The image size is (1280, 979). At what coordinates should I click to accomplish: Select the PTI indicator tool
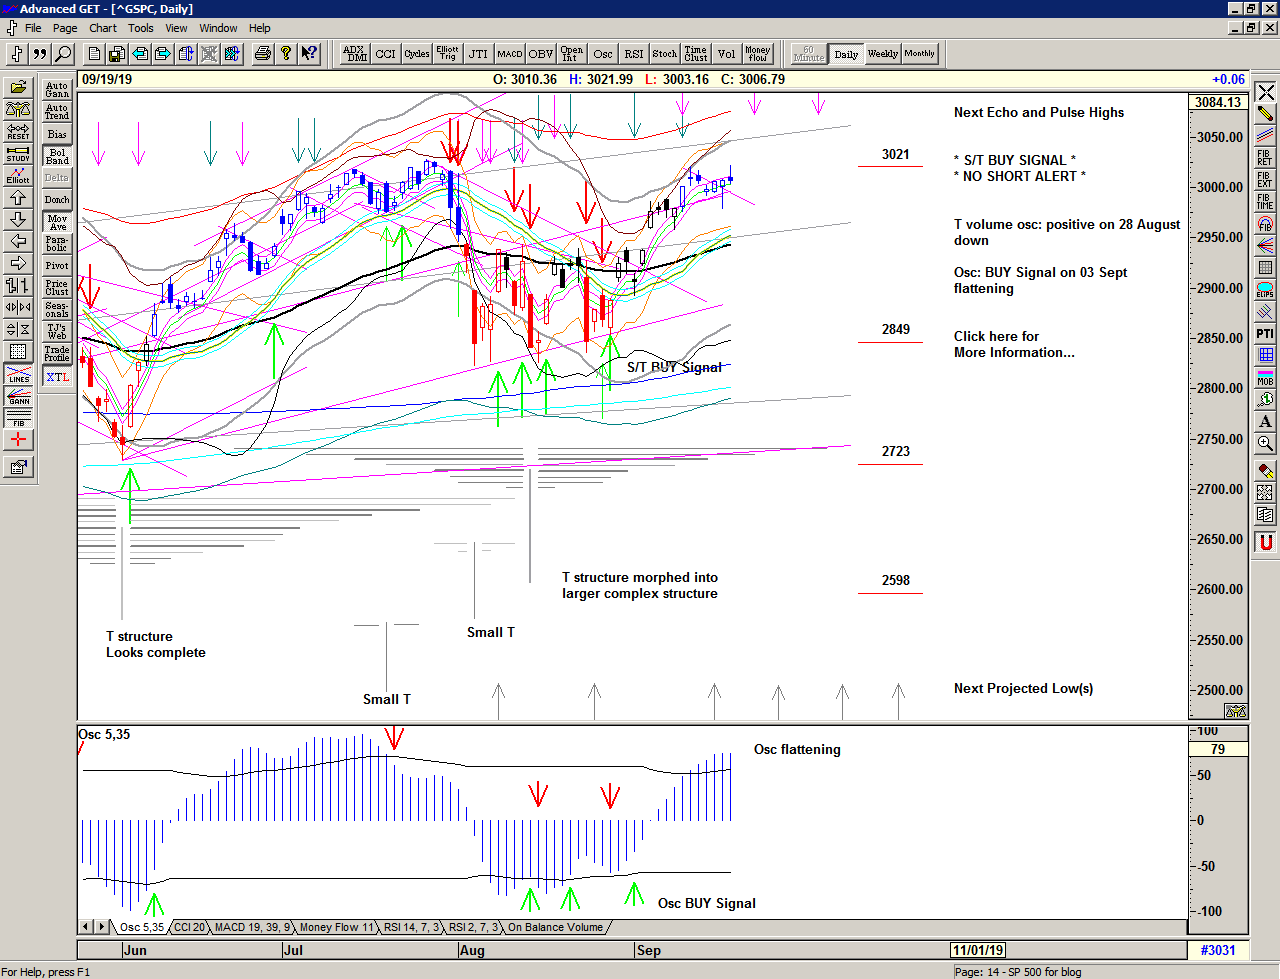click(1263, 333)
